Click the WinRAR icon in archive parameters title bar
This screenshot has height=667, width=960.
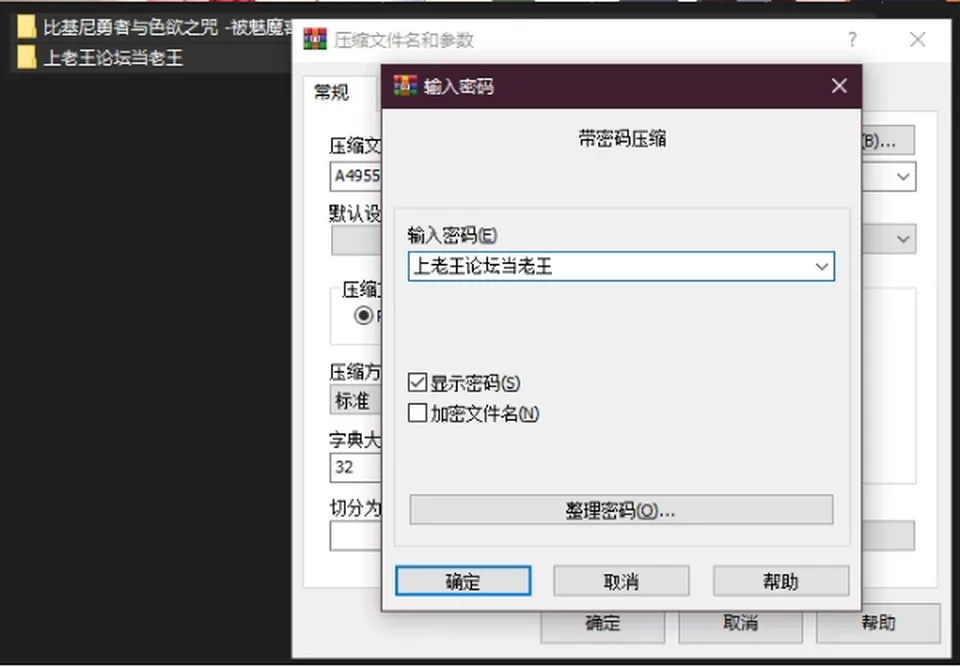coord(315,39)
